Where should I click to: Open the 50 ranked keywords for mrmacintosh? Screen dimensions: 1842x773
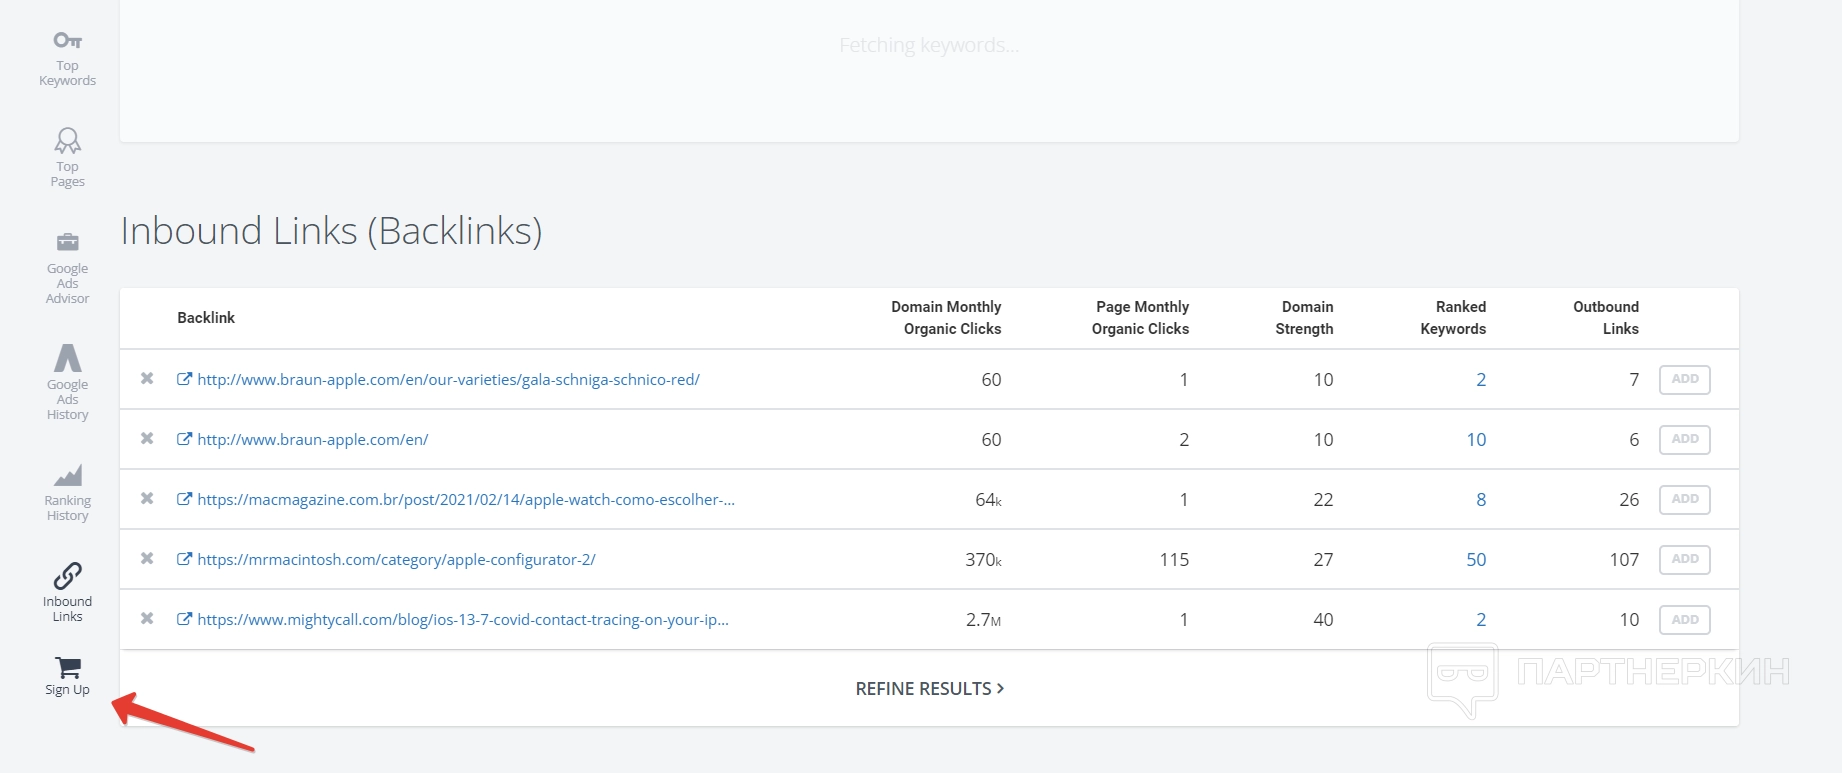pyautogui.click(x=1476, y=560)
